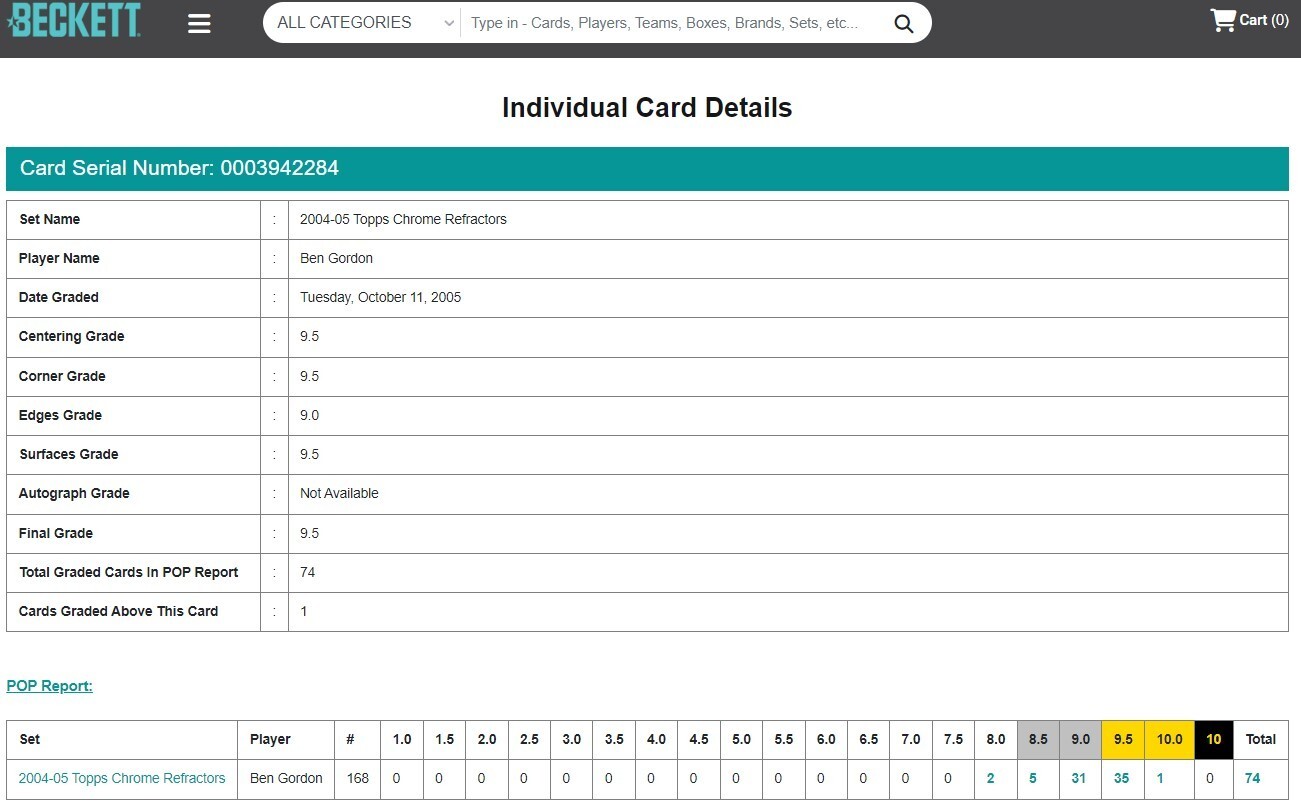Open the POP Report link
The image size is (1301, 810).
[49, 686]
